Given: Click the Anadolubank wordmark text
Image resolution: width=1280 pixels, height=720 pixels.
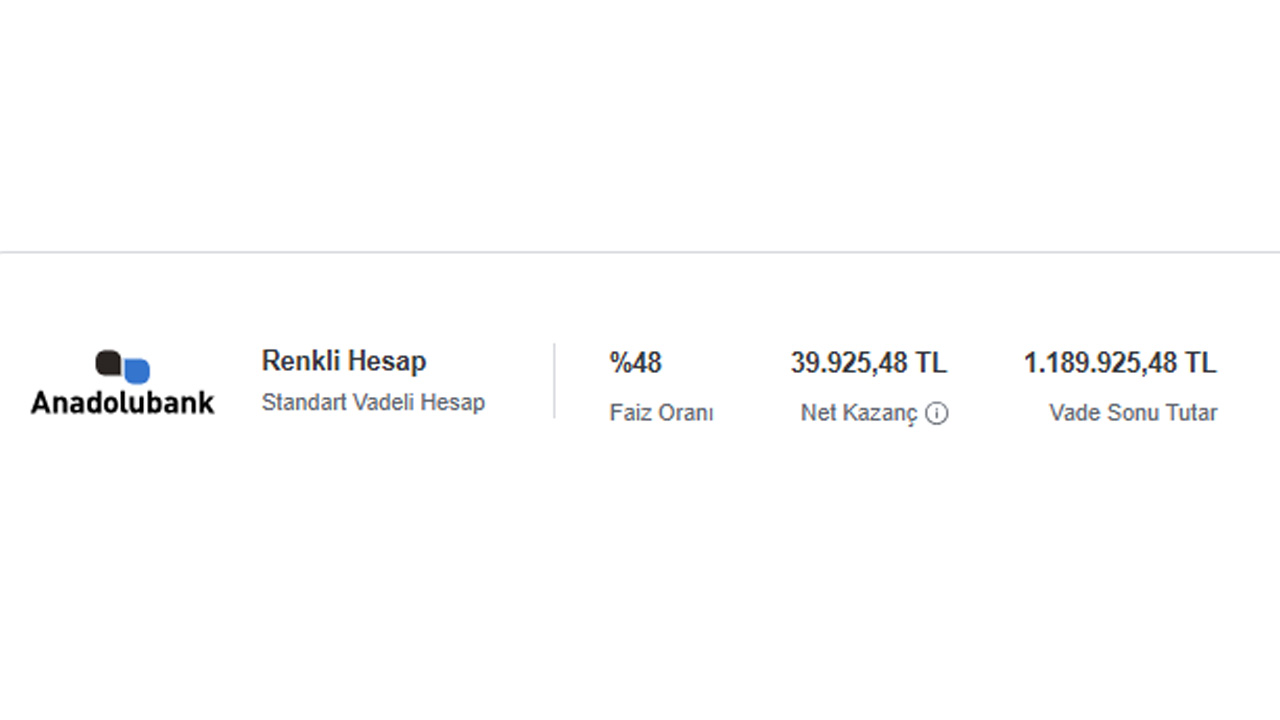Looking at the screenshot, I should click(122, 402).
